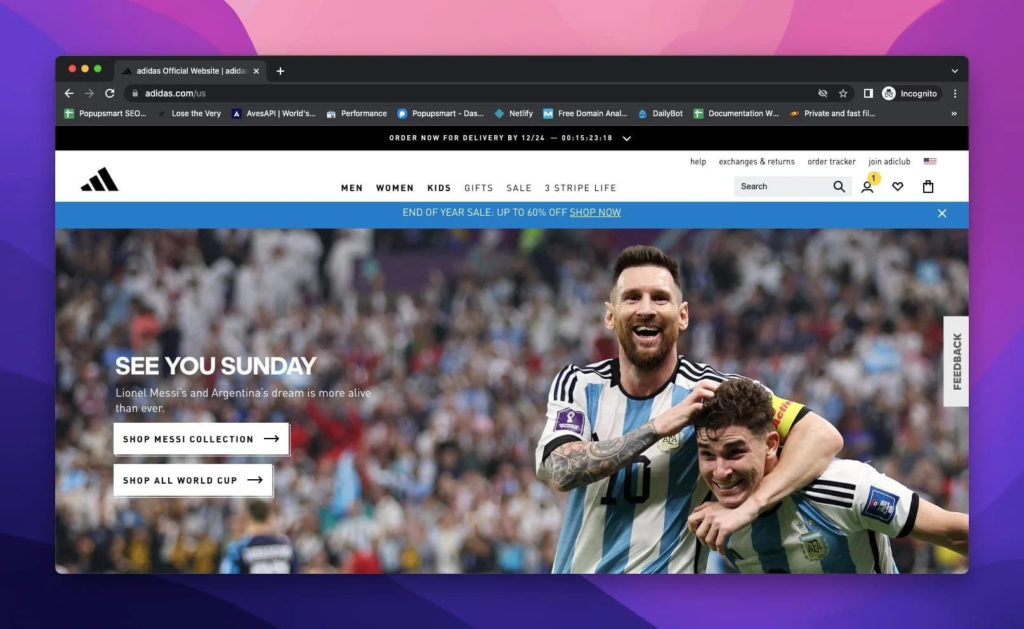Click the help link
Screen dimensions: 1024x629
[x=698, y=161]
